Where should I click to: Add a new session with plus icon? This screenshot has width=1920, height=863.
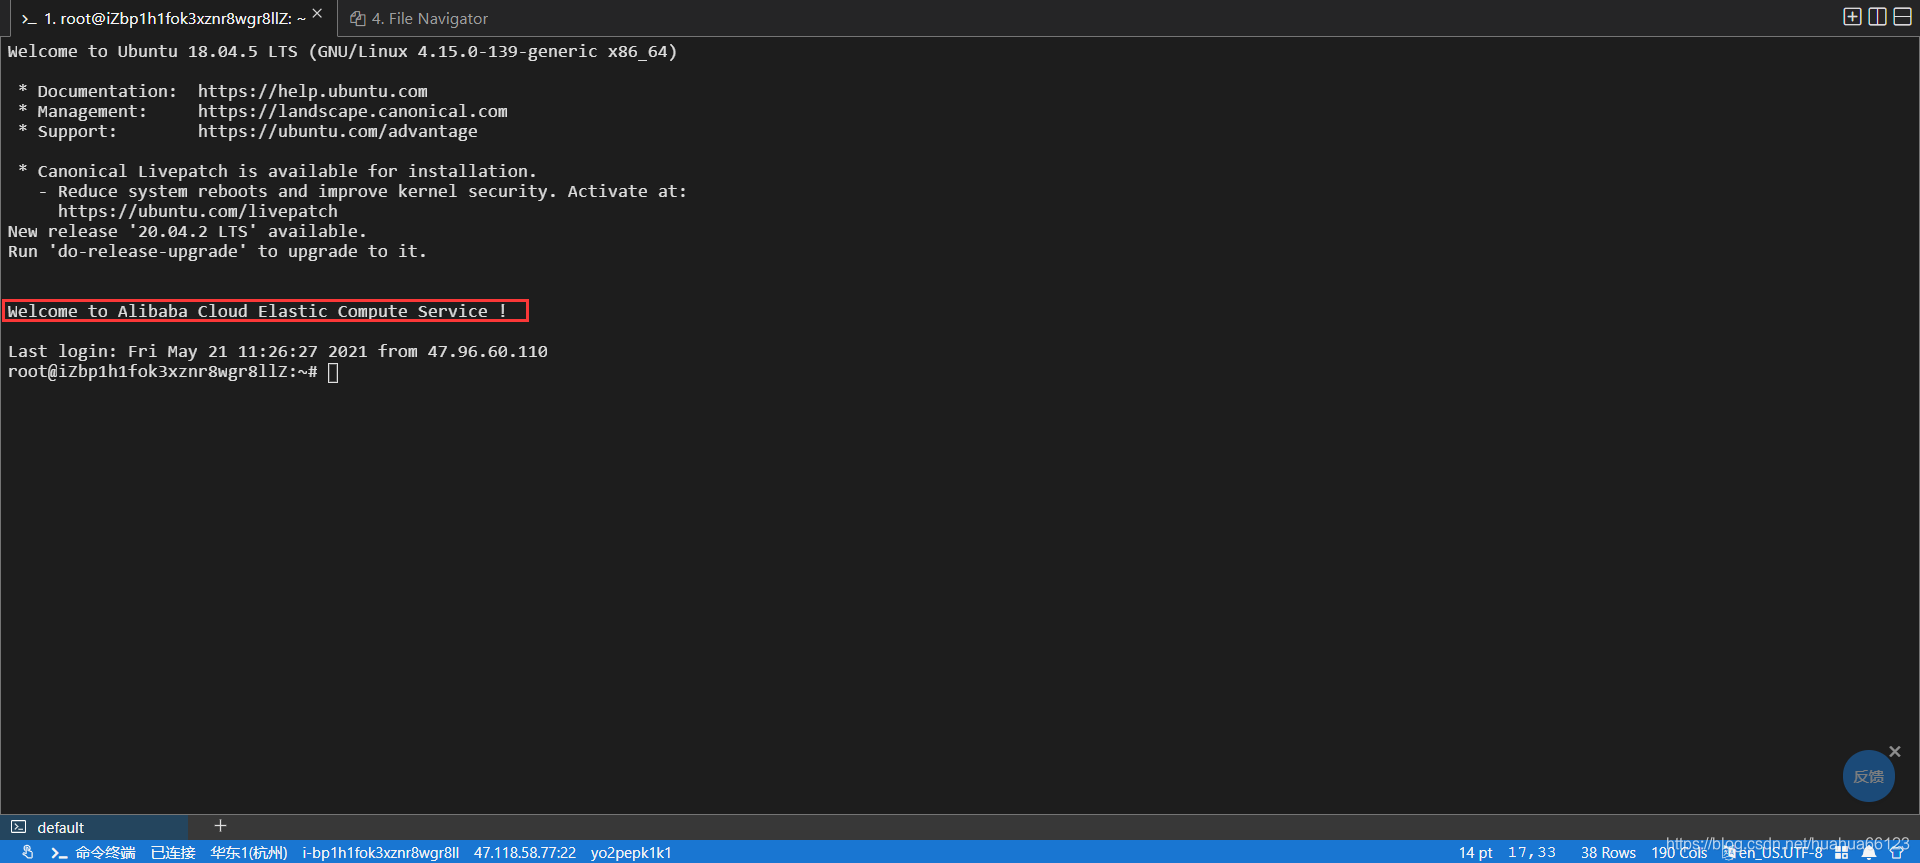click(x=220, y=826)
